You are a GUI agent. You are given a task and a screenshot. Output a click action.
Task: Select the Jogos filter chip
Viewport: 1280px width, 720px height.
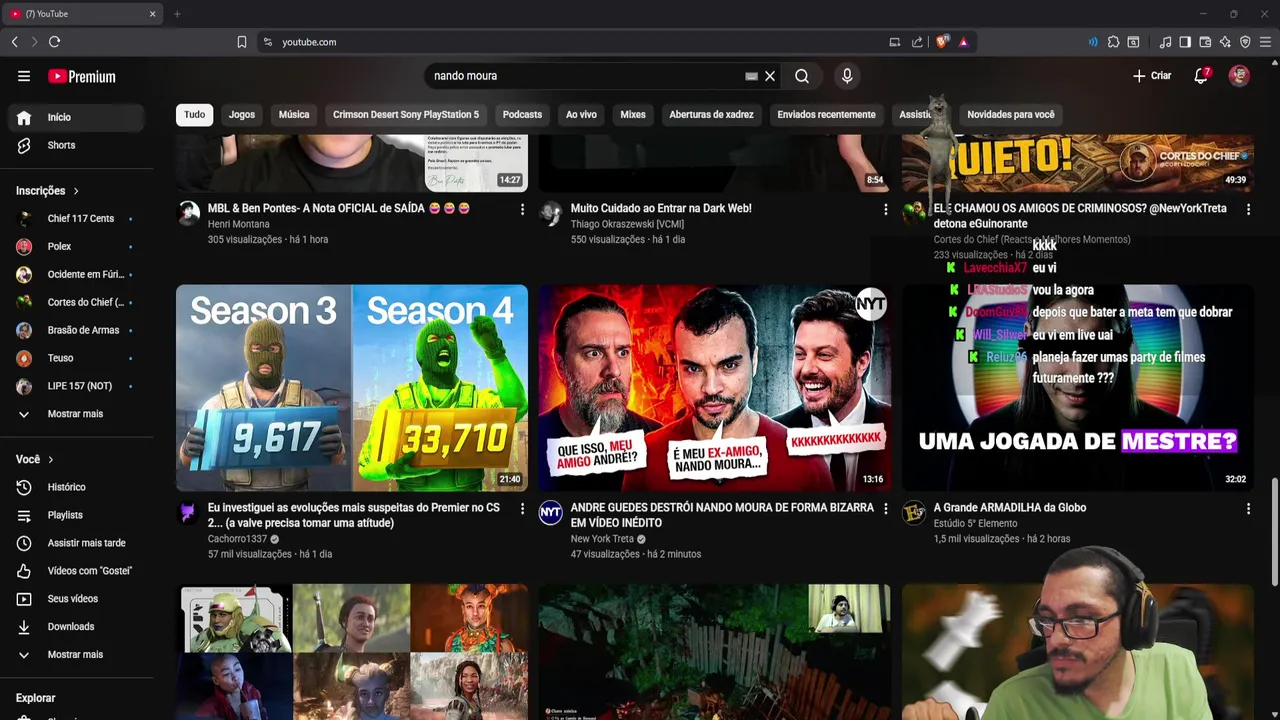[x=242, y=114]
